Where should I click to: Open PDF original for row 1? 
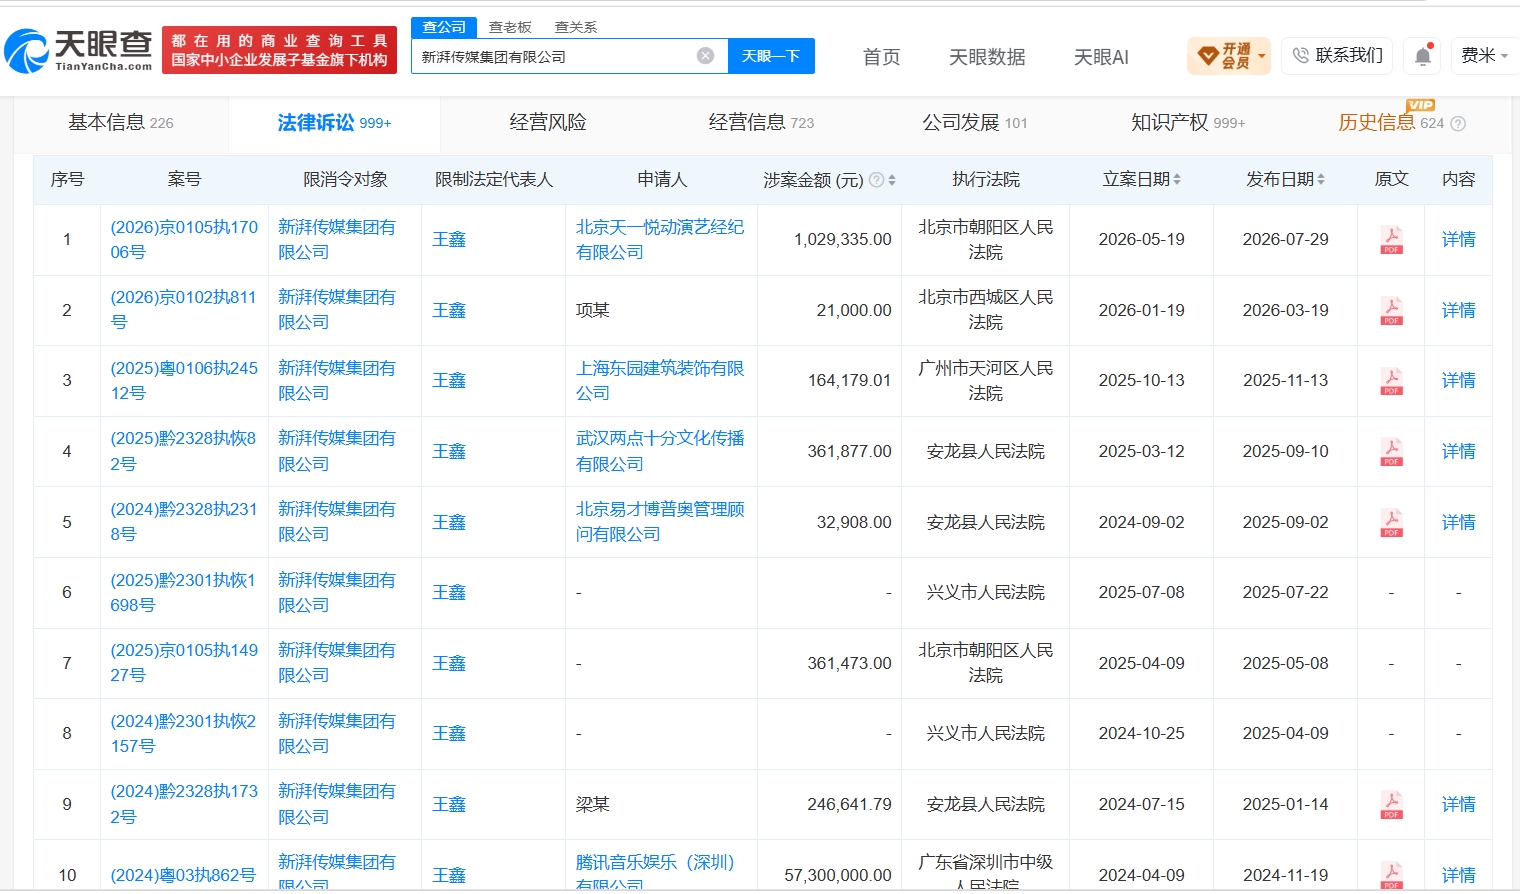[1391, 240]
